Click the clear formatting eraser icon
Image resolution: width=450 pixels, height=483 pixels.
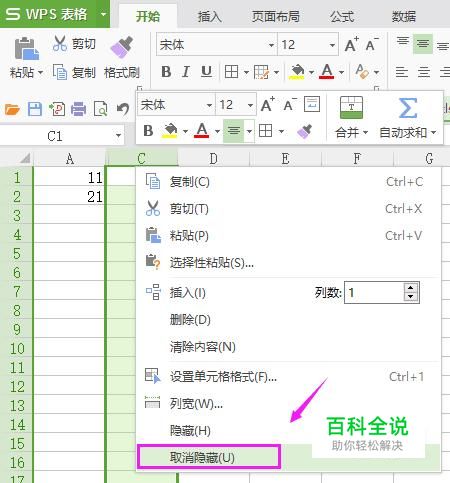(x=362, y=72)
